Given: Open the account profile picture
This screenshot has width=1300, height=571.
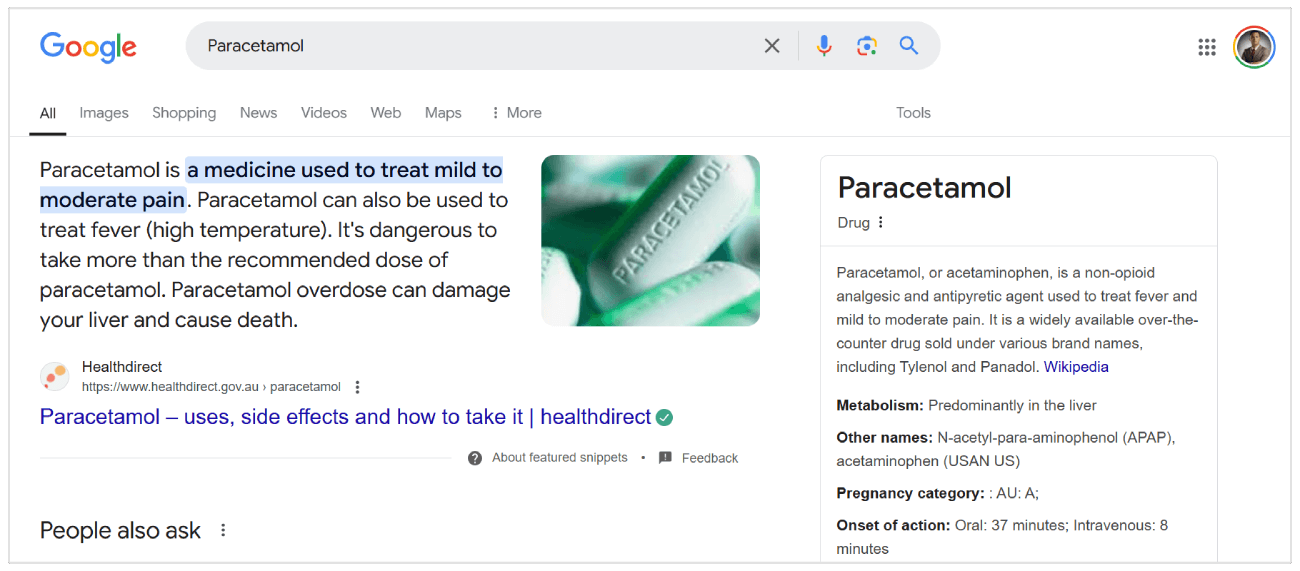Looking at the screenshot, I should (x=1254, y=47).
